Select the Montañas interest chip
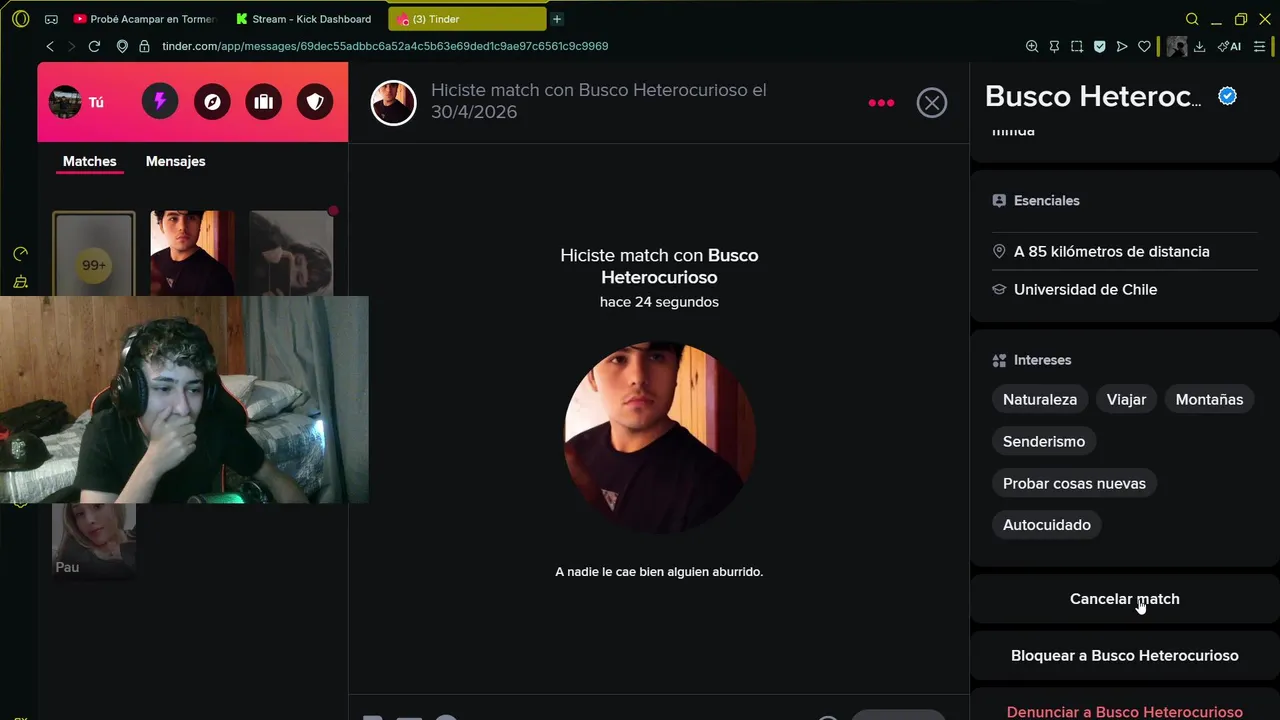 point(1209,399)
